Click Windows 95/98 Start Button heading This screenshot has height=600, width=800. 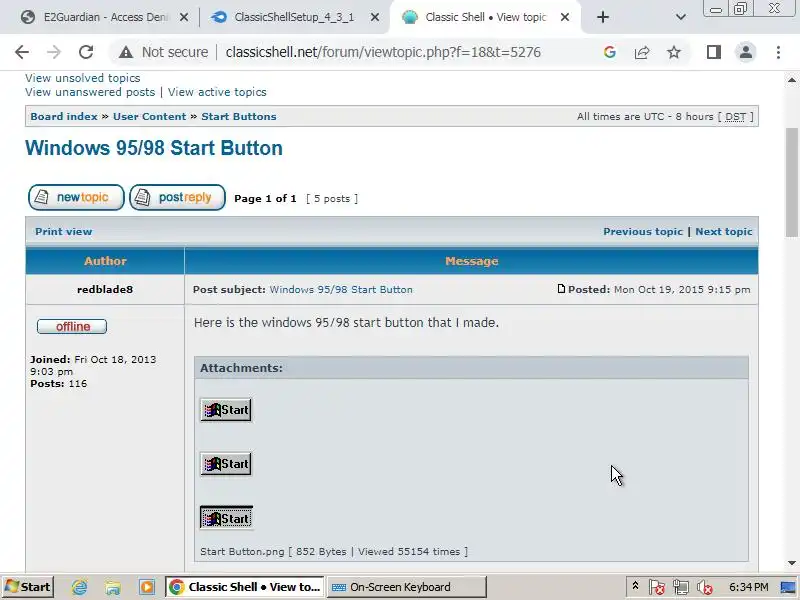[x=154, y=148]
